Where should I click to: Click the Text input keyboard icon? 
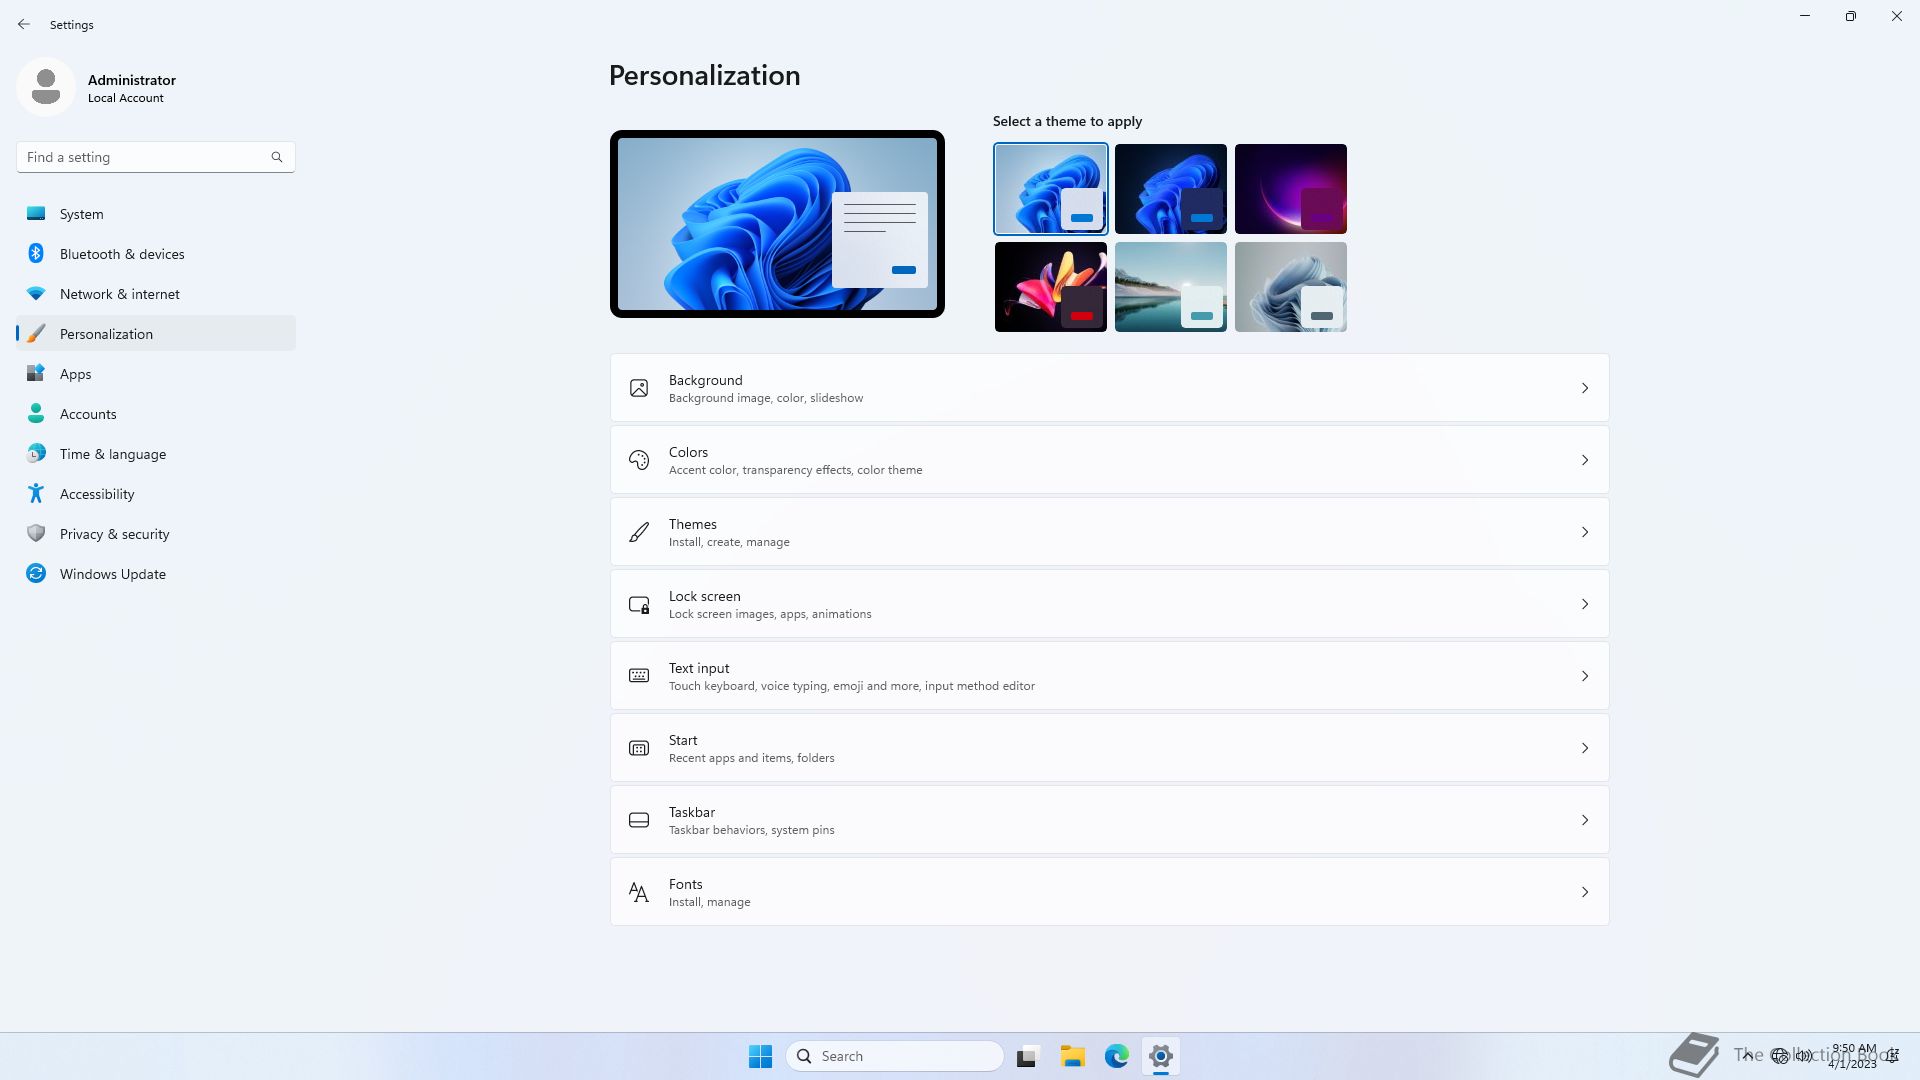click(639, 676)
